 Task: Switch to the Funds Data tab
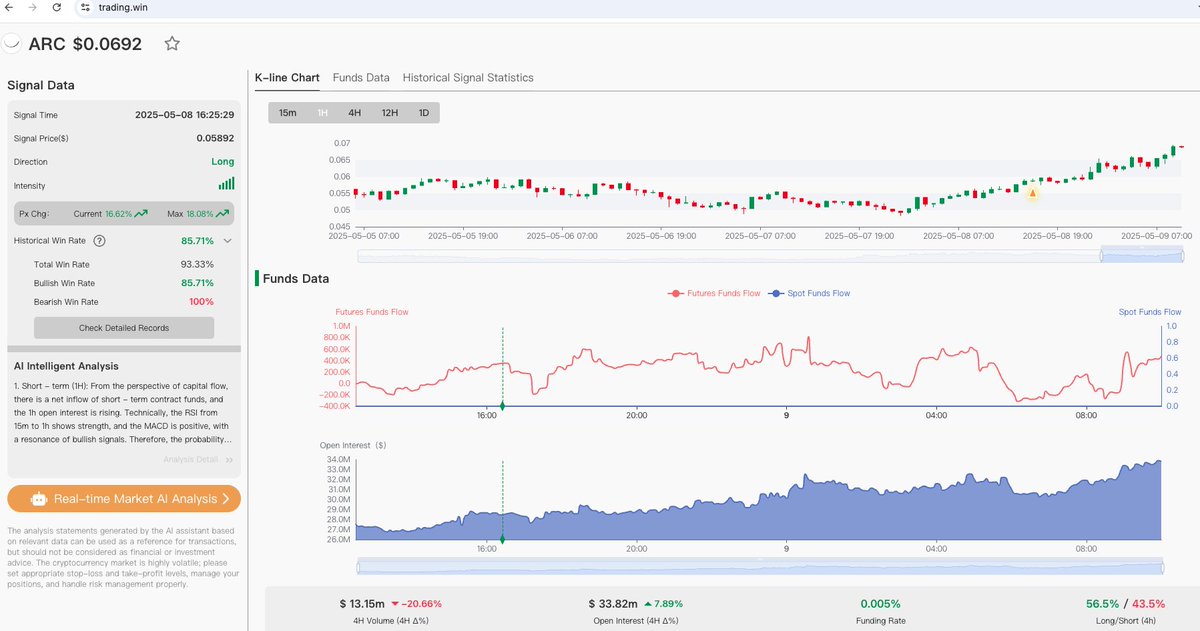(x=361, y=77)
